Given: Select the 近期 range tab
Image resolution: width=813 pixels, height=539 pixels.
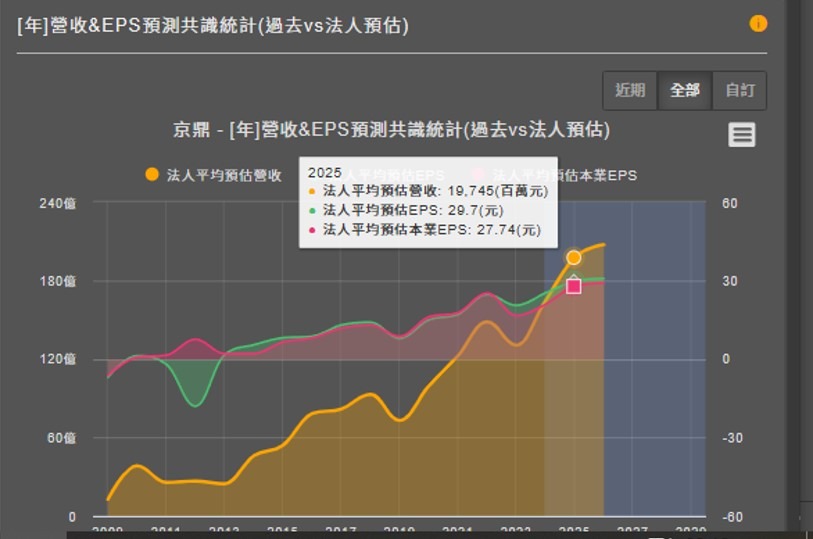Looking at the screenshot, I should tap(630, 91).
